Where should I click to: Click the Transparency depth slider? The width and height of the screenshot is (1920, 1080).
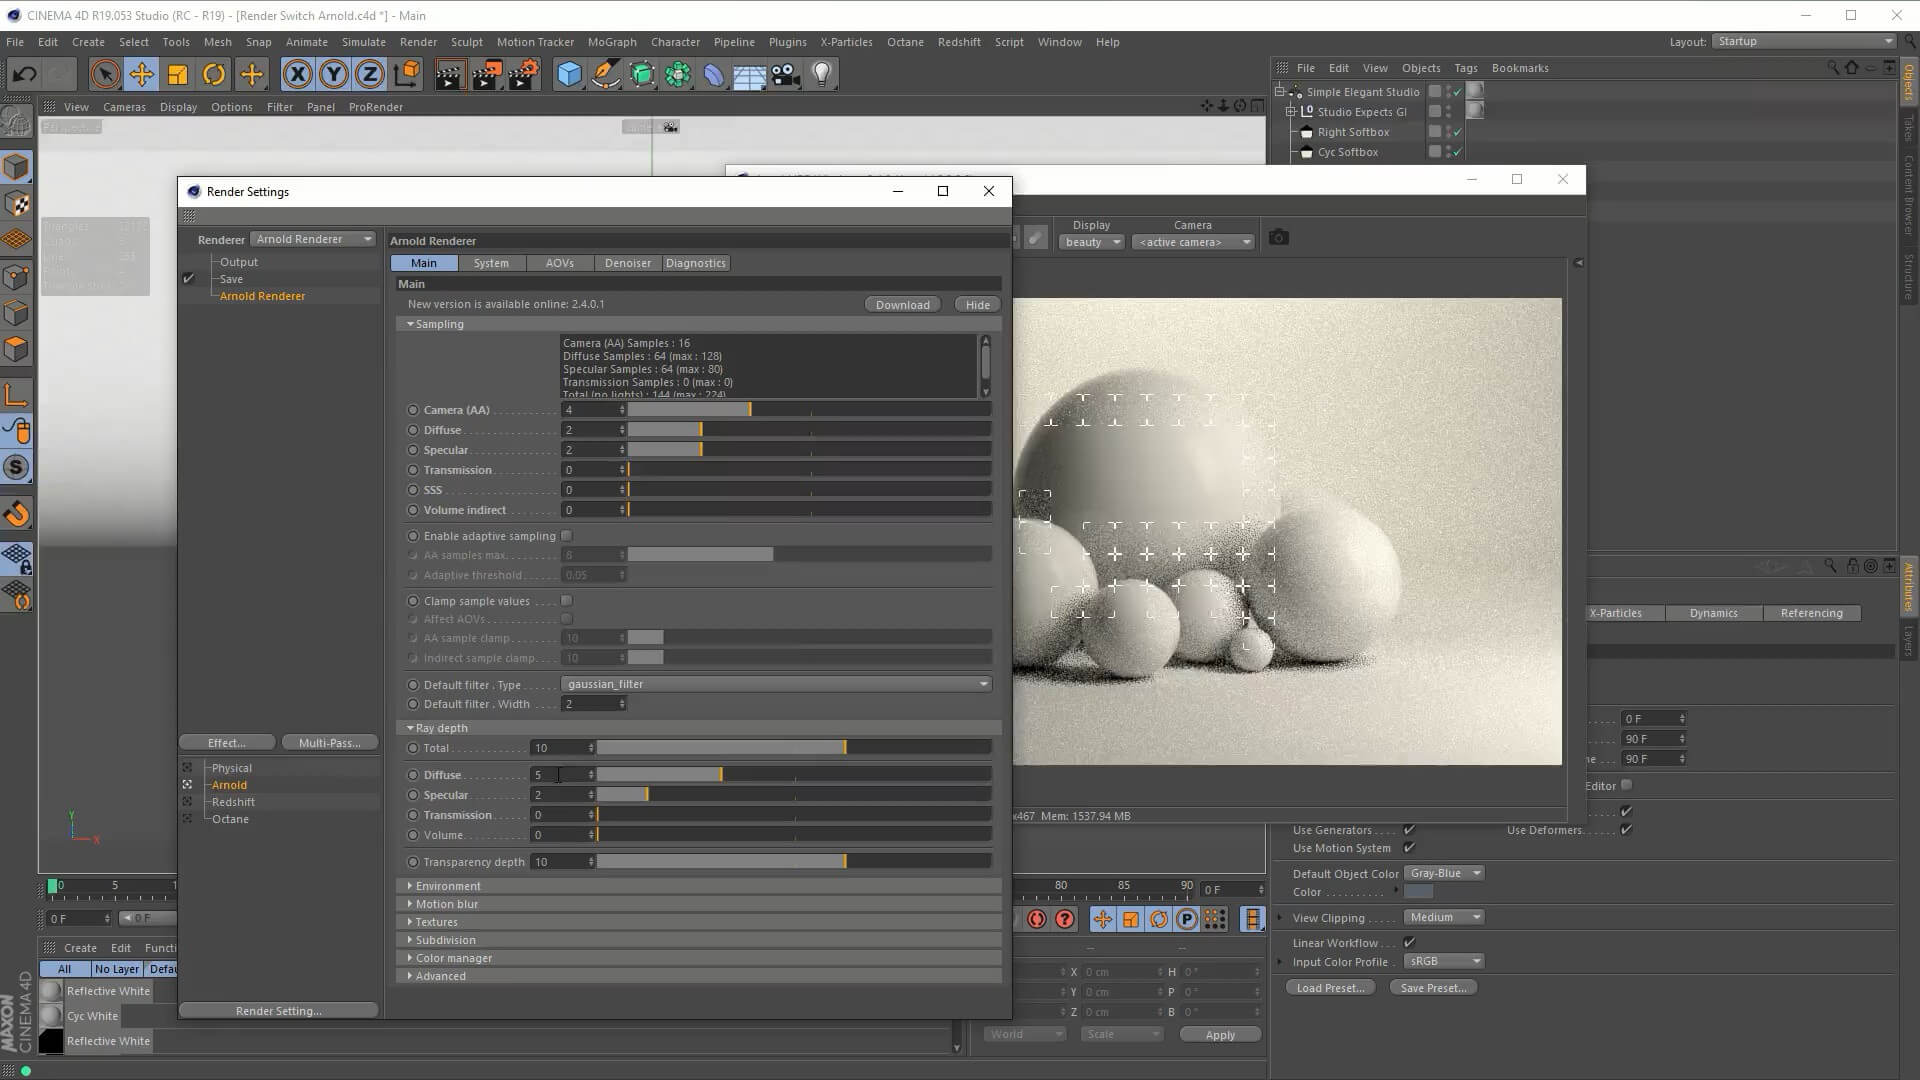coord(794,862)
